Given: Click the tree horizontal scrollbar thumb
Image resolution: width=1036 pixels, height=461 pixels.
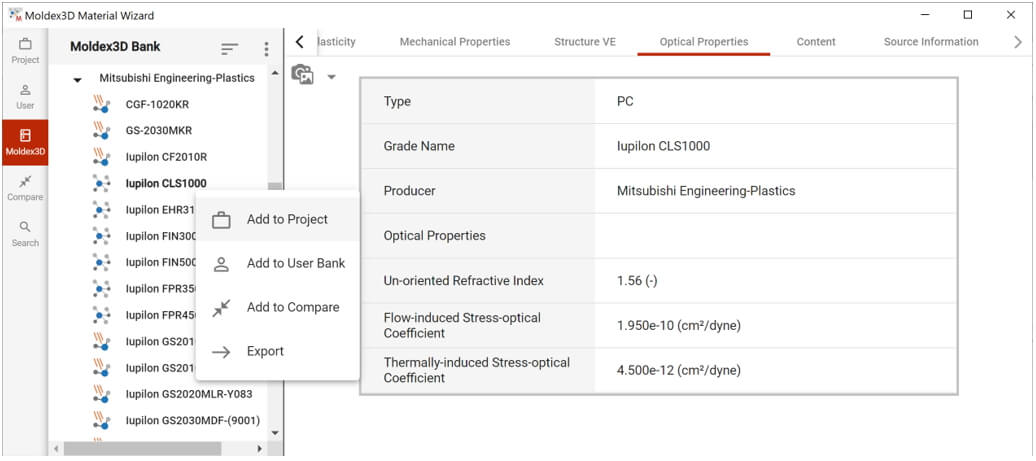Looking at the screenshot, I should (x=142, y=448).
